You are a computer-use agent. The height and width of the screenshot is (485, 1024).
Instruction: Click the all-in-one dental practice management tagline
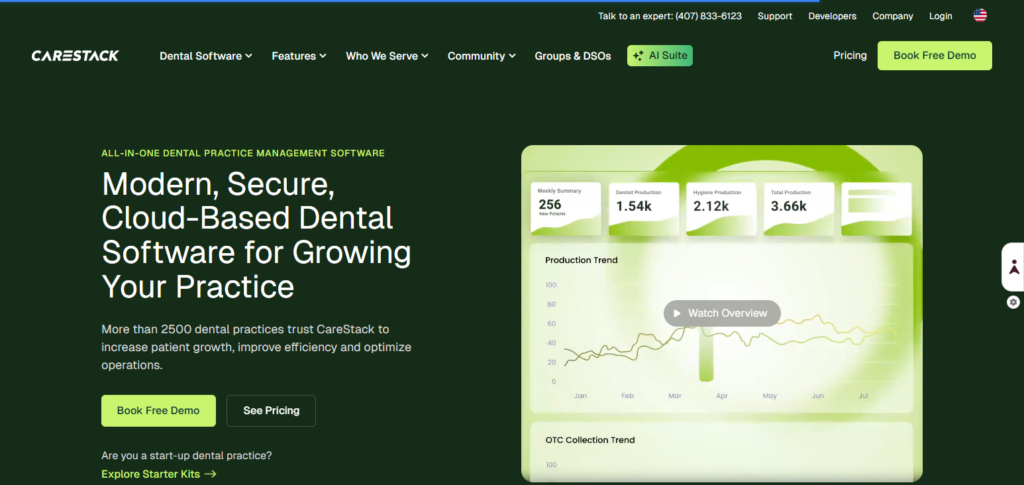[x=243, y=153]
